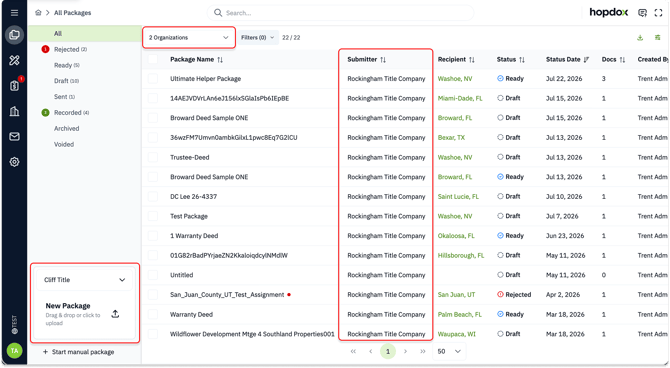The width and height of the screenshot is (670, 368).
Task: Select the Sent folder
Action: coord(64,97)
